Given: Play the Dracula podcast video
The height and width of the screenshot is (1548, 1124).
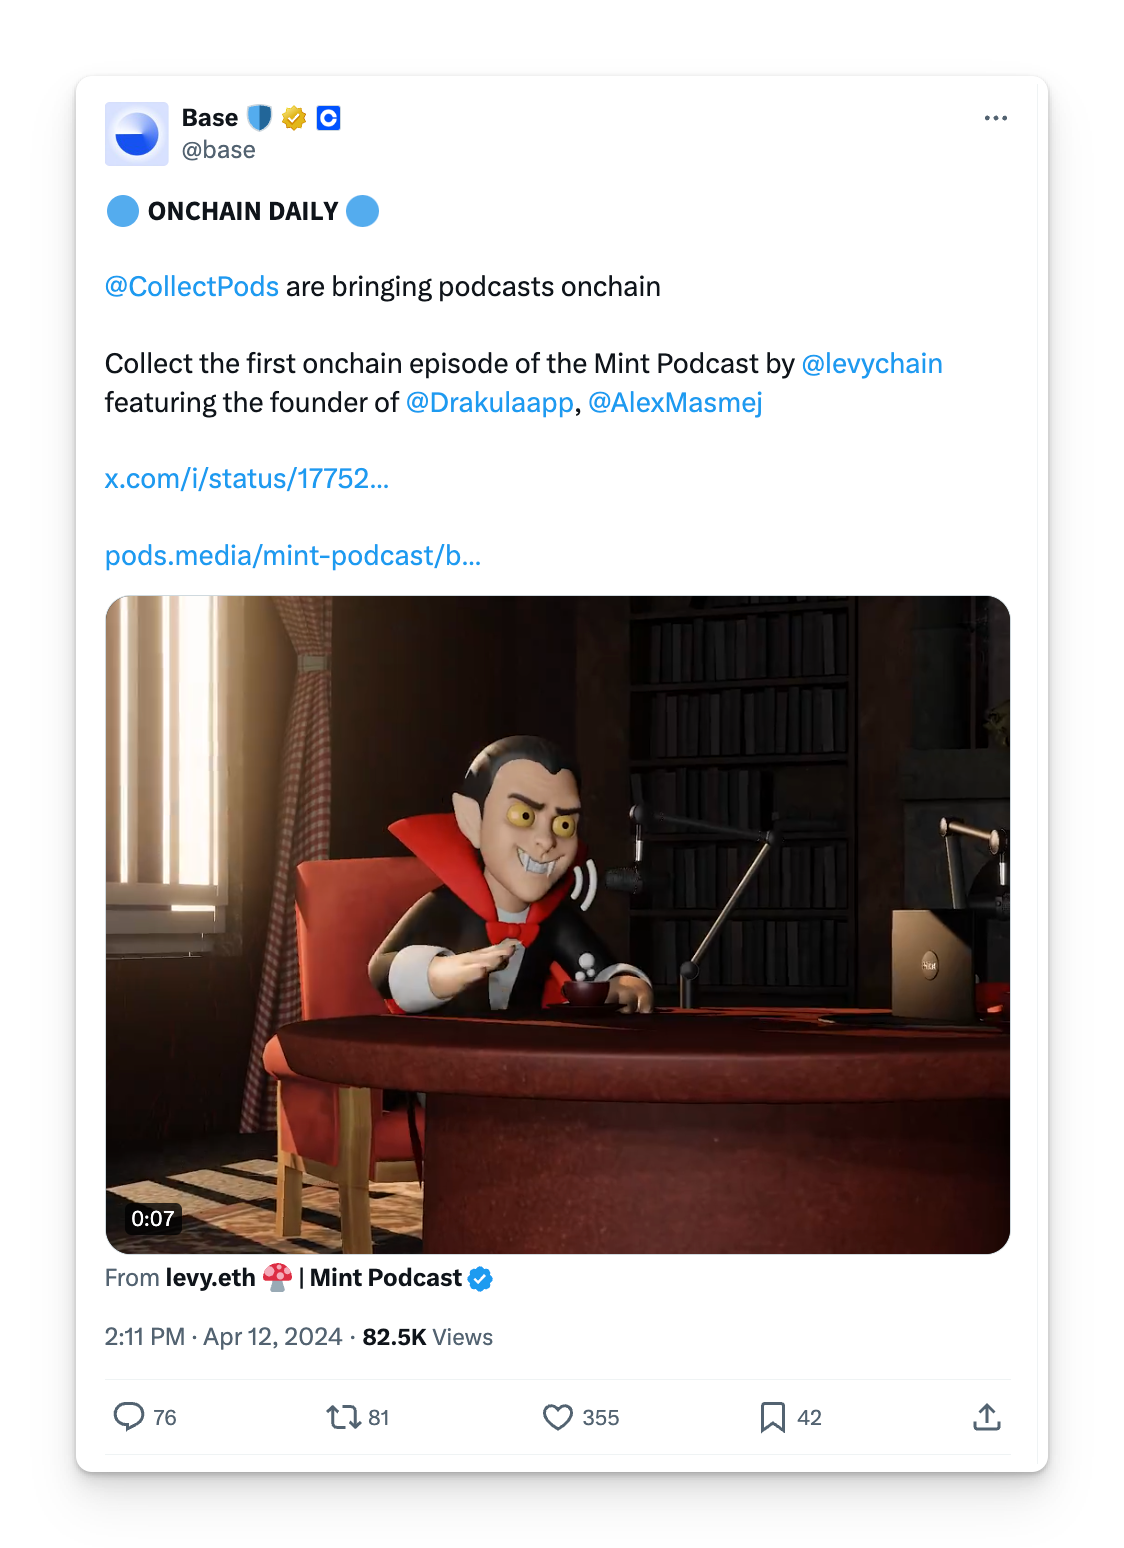Looking at the screenshot, I should pyautogui.click(x=558, y=925).
